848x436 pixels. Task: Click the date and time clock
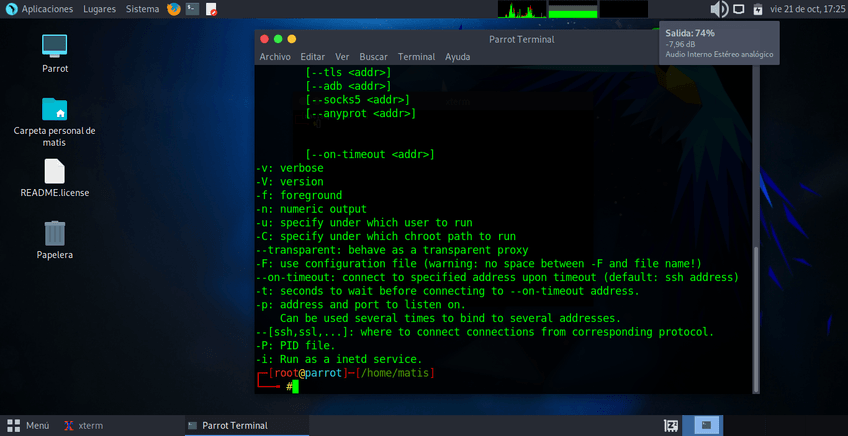point(807,9)
